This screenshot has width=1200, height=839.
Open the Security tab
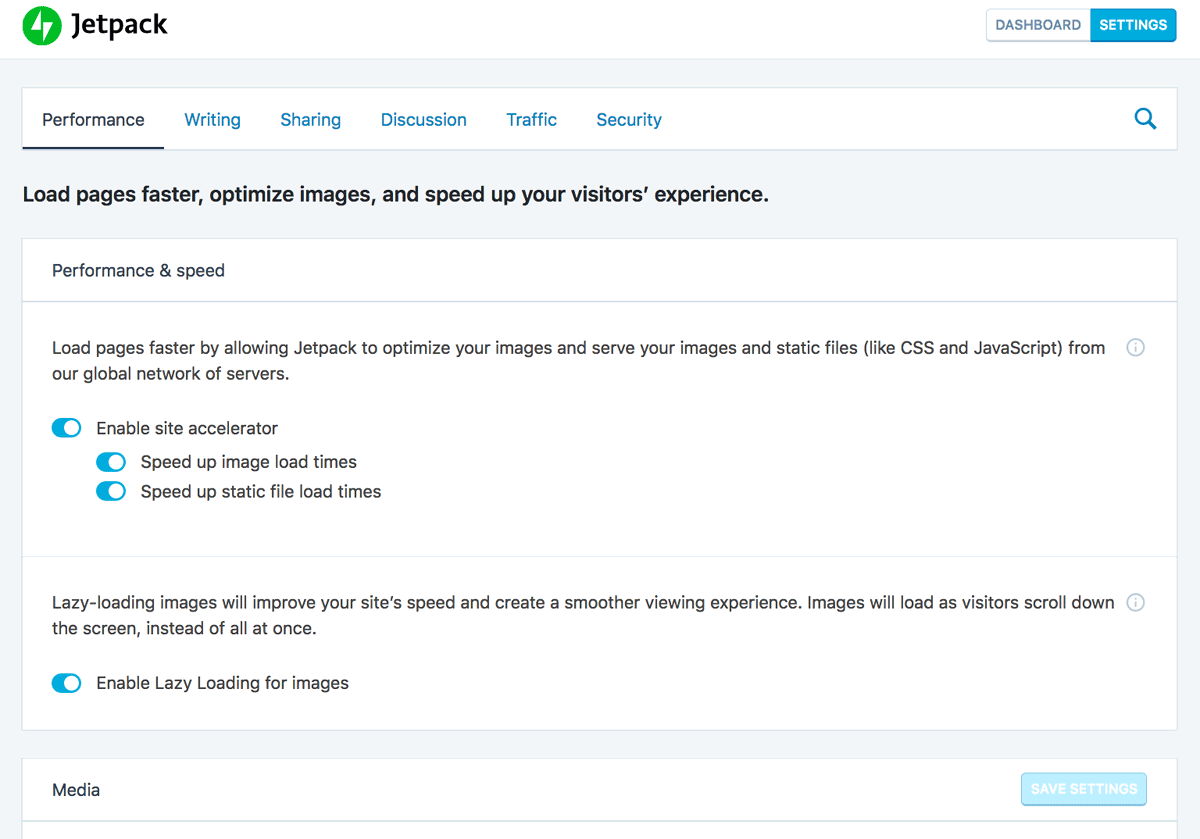pyautogui.click(x=629, y=120)
